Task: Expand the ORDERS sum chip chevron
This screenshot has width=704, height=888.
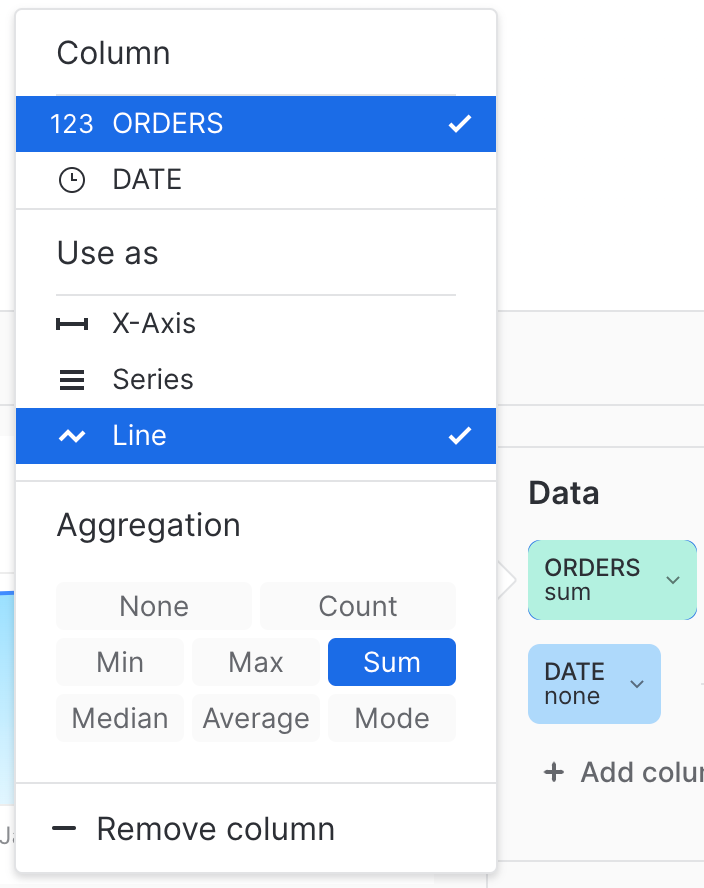Action: point(673,580)
